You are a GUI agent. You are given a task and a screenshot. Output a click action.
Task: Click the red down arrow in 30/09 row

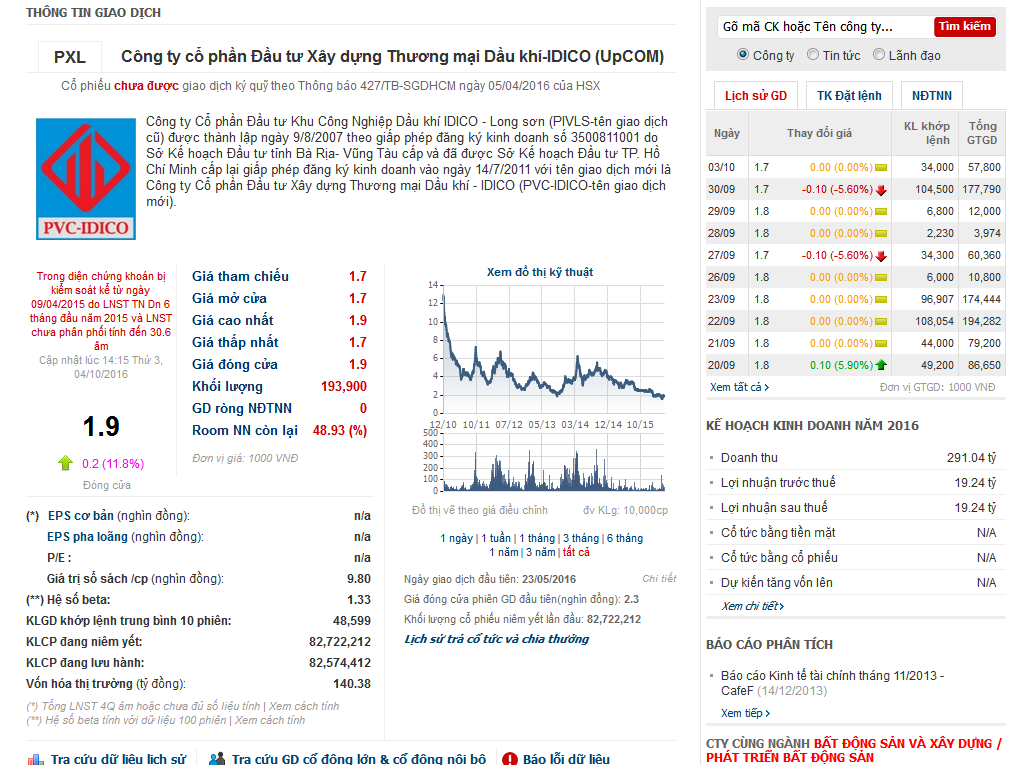tap(881, 190)
